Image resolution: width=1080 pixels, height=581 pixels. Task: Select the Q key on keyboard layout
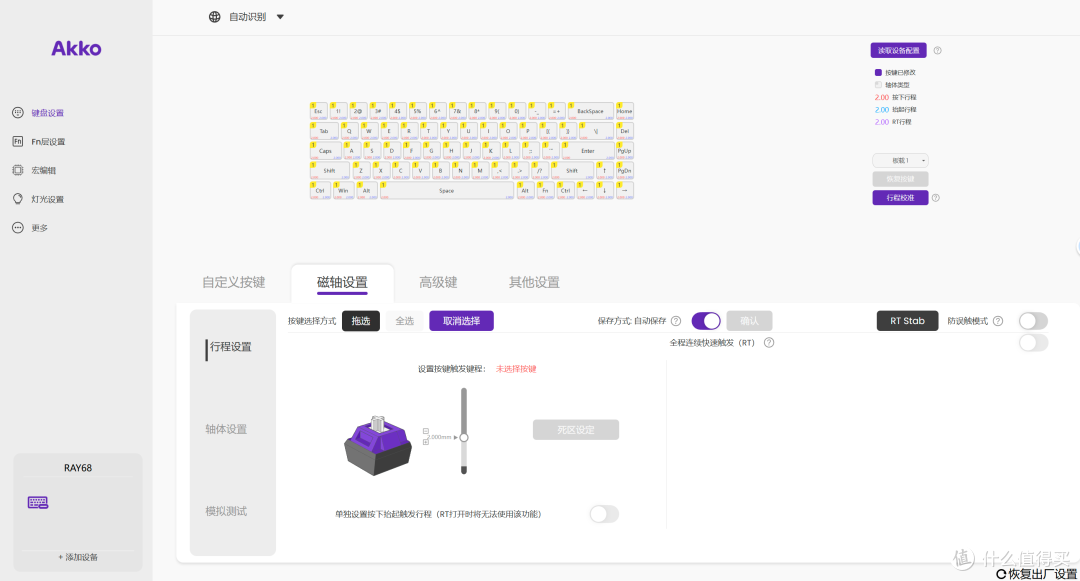tap(349, 131)
